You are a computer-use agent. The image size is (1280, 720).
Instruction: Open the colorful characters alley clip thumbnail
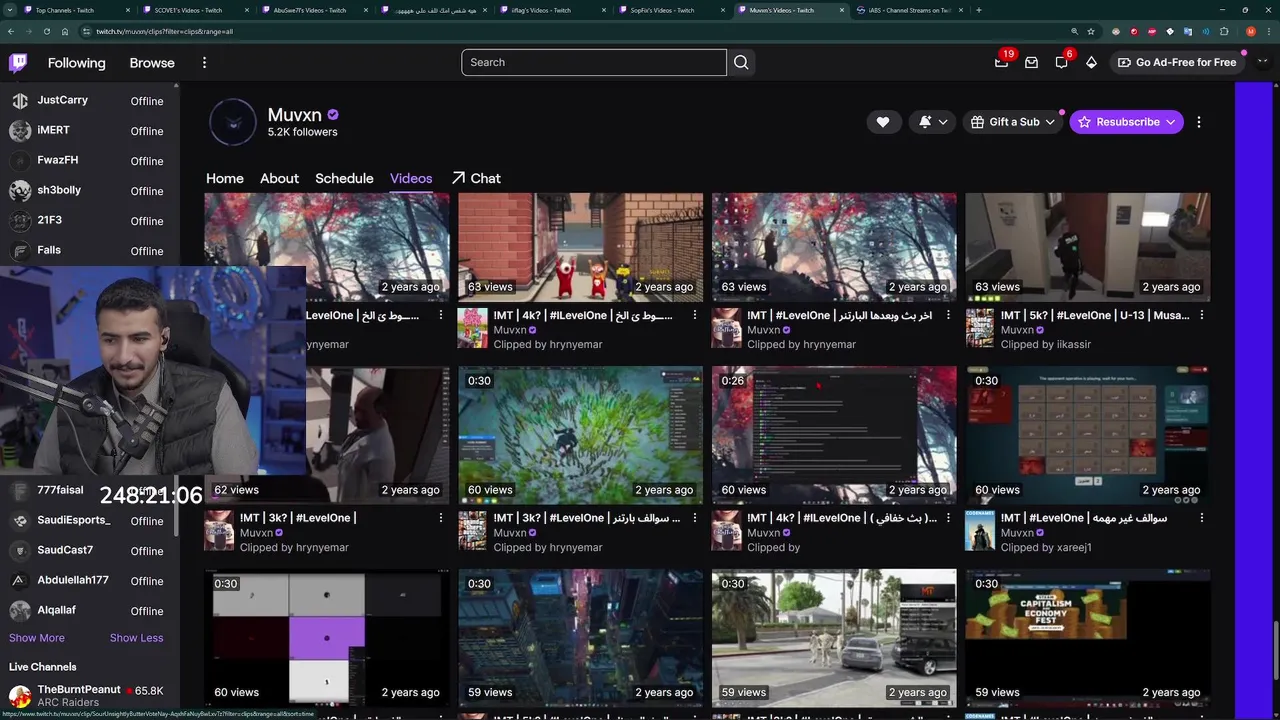(x=581, y=247)
